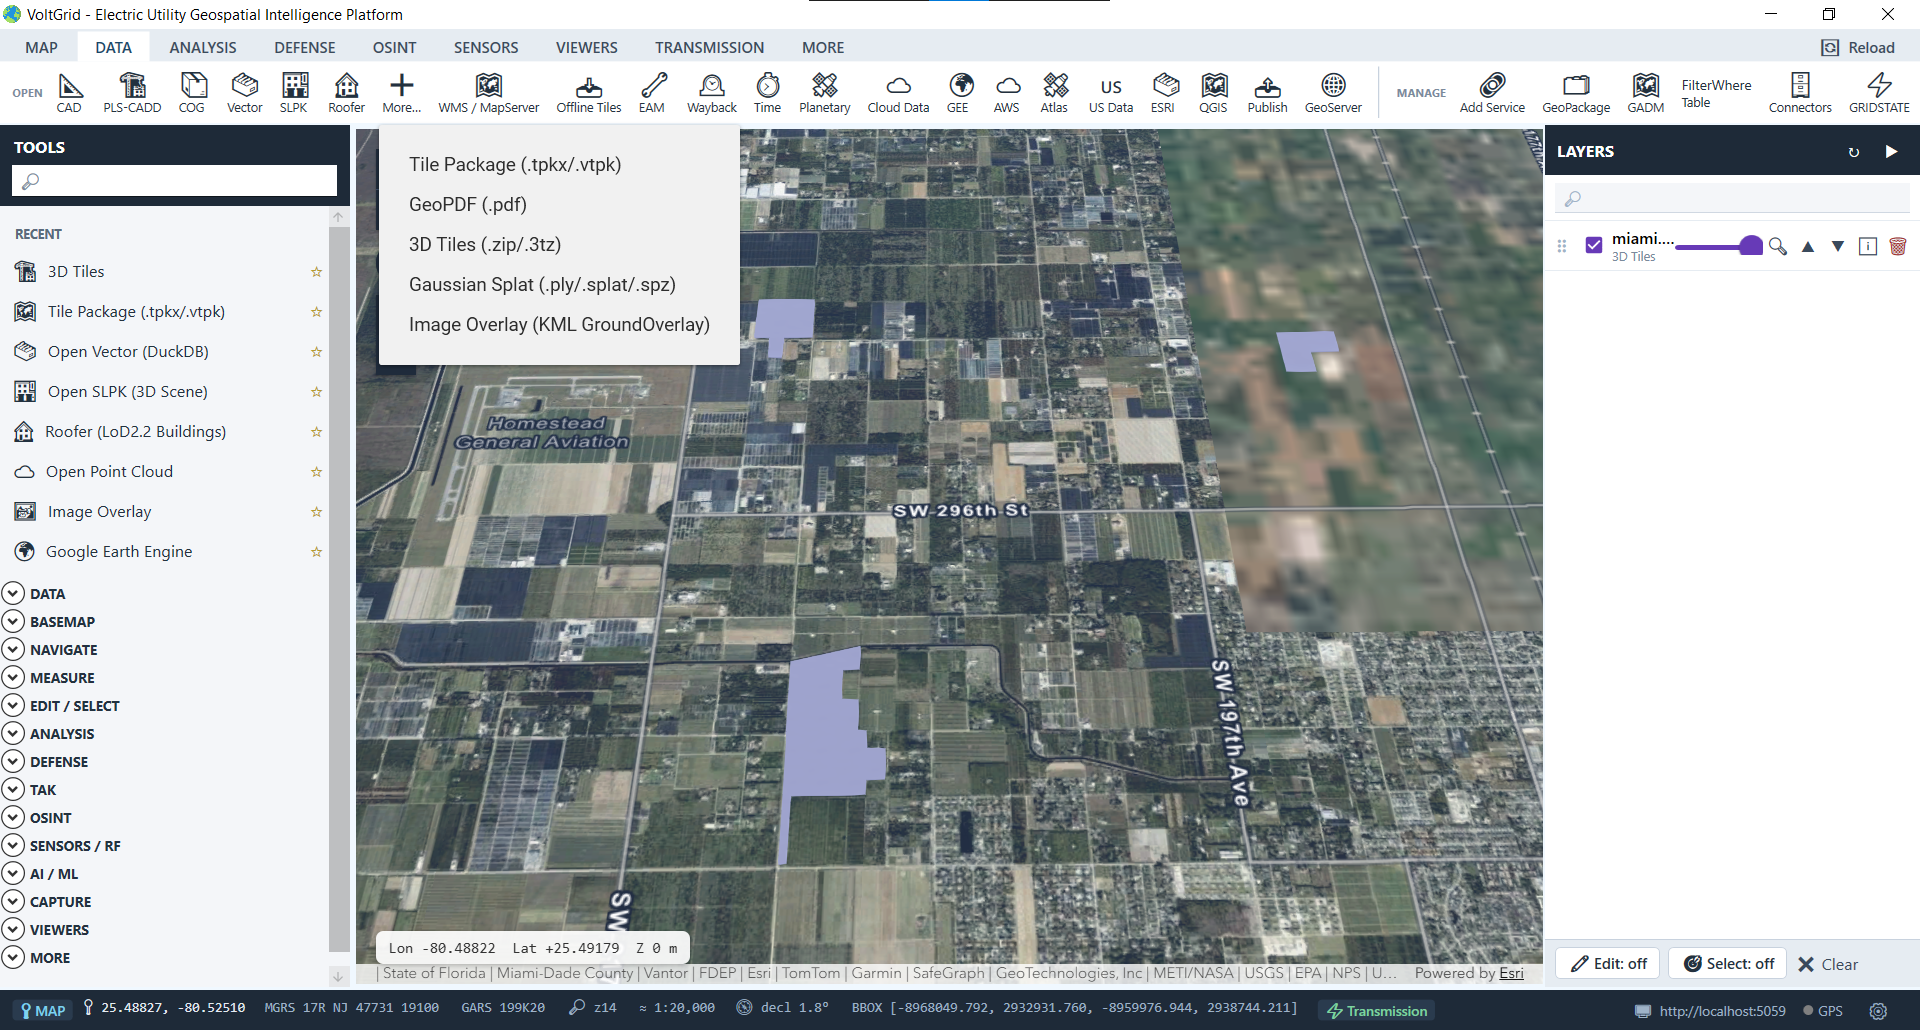Open the Offline Tiles tool
Viewport: 1920px width, 1030px height.
tap(589, 93)
